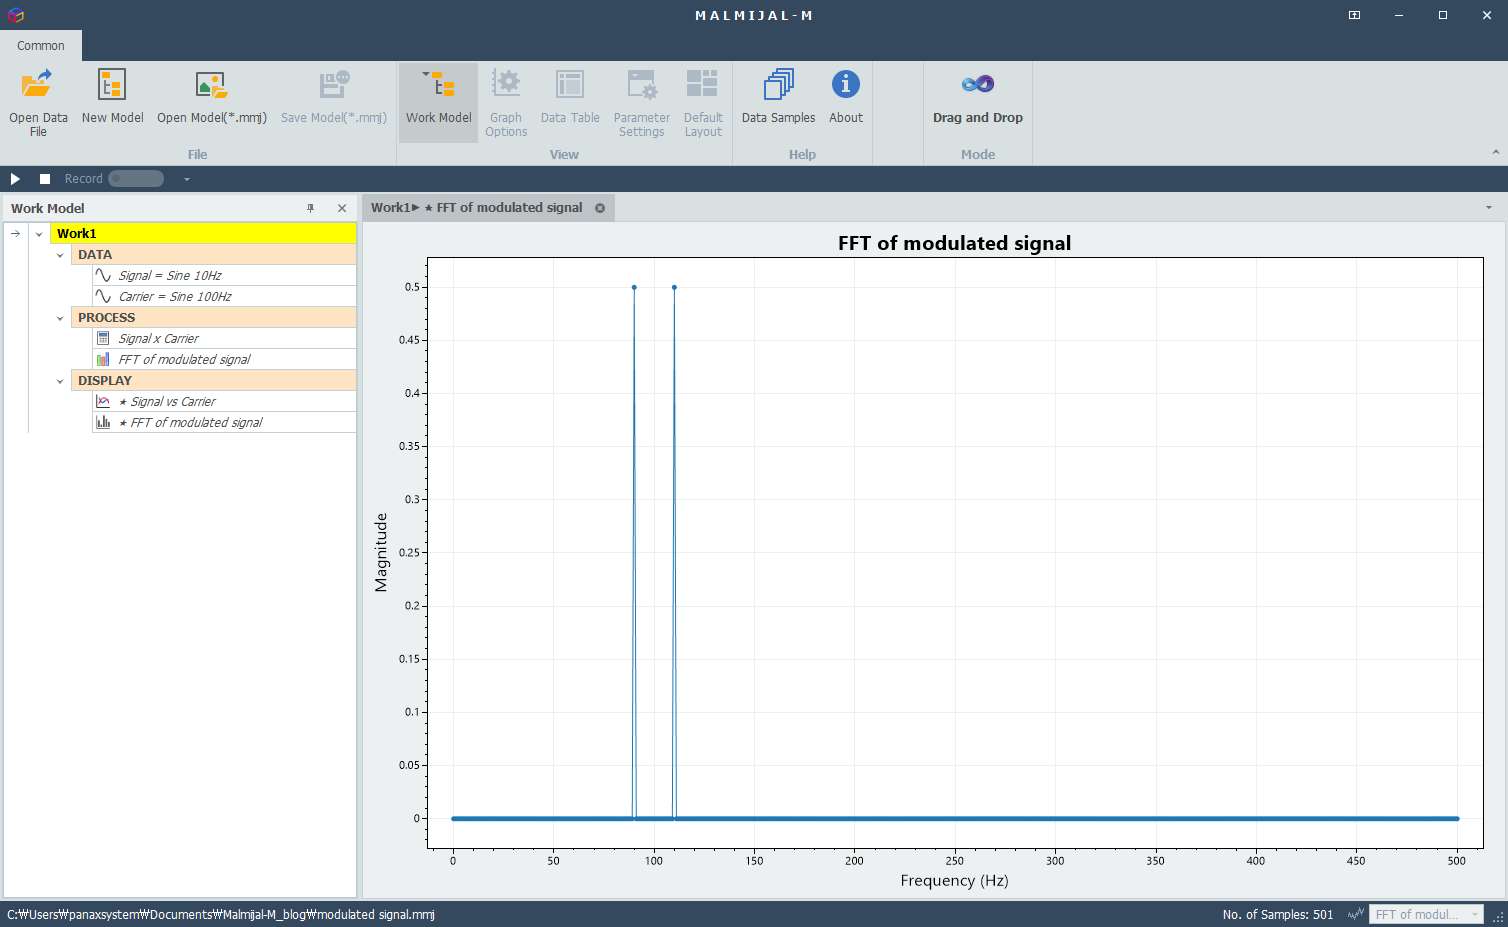Collapse the PROCESS group

coord(60,318)
